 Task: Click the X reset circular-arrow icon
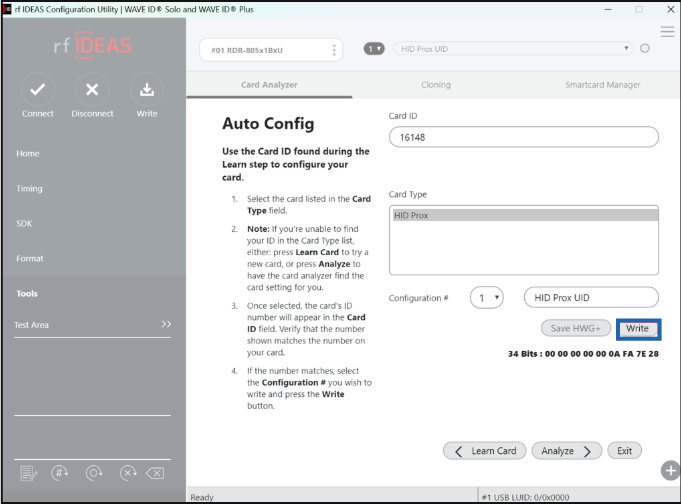click(128, 473)
